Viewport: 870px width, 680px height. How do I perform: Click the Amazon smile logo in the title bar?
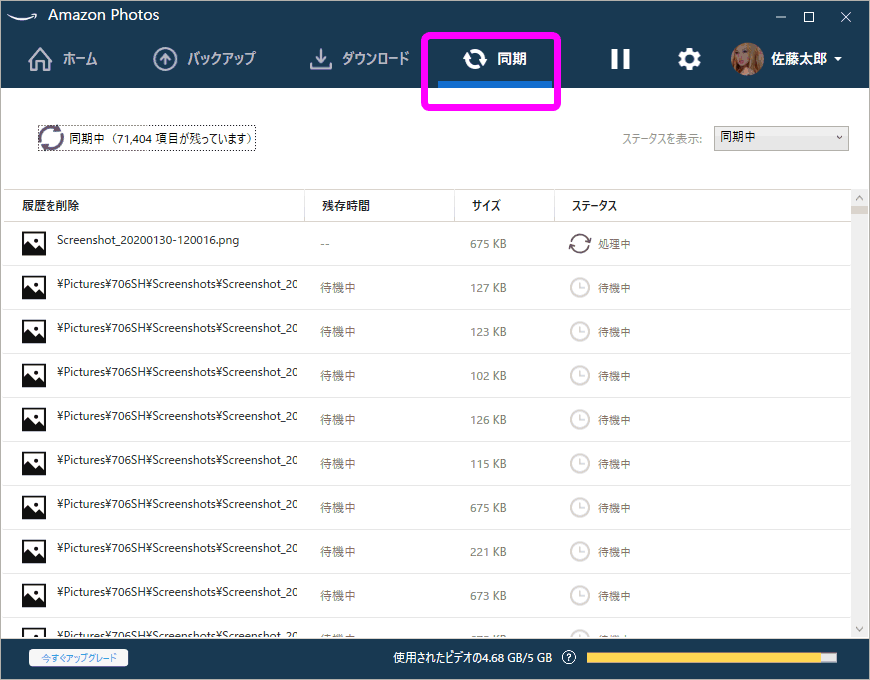point(22,16)
